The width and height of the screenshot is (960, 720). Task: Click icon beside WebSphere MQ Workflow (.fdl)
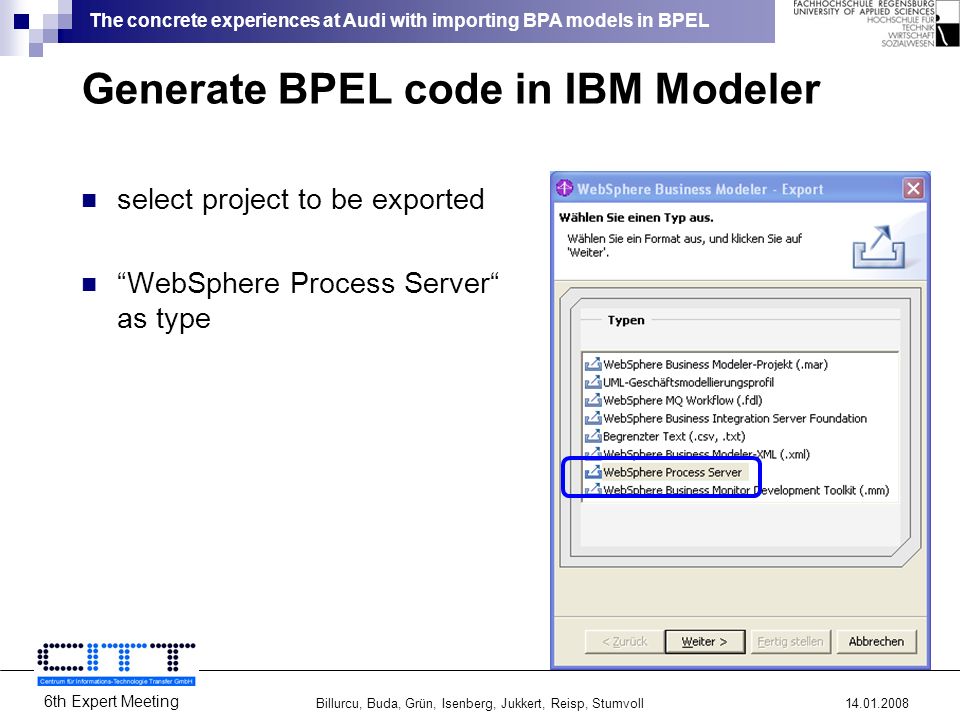[593, 400]
